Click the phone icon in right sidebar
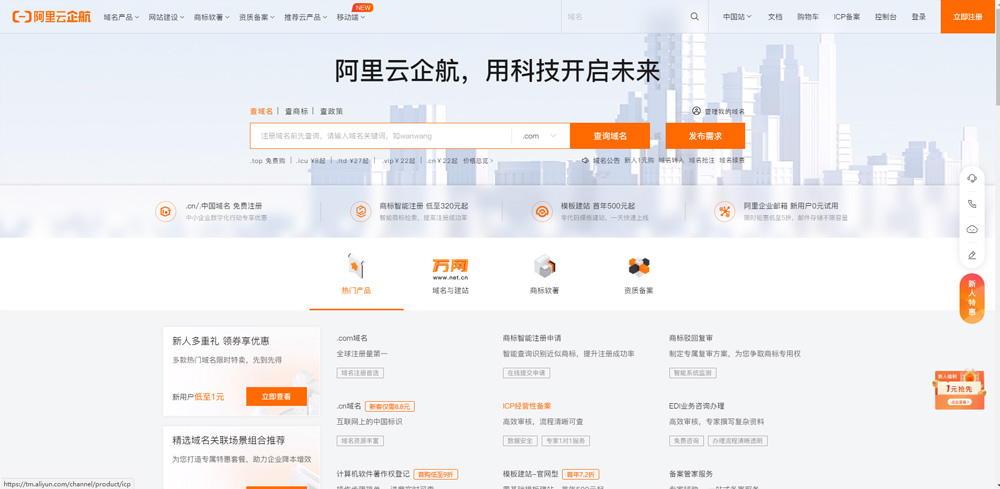Screen dimensions: 1000x489 point(972,204)
